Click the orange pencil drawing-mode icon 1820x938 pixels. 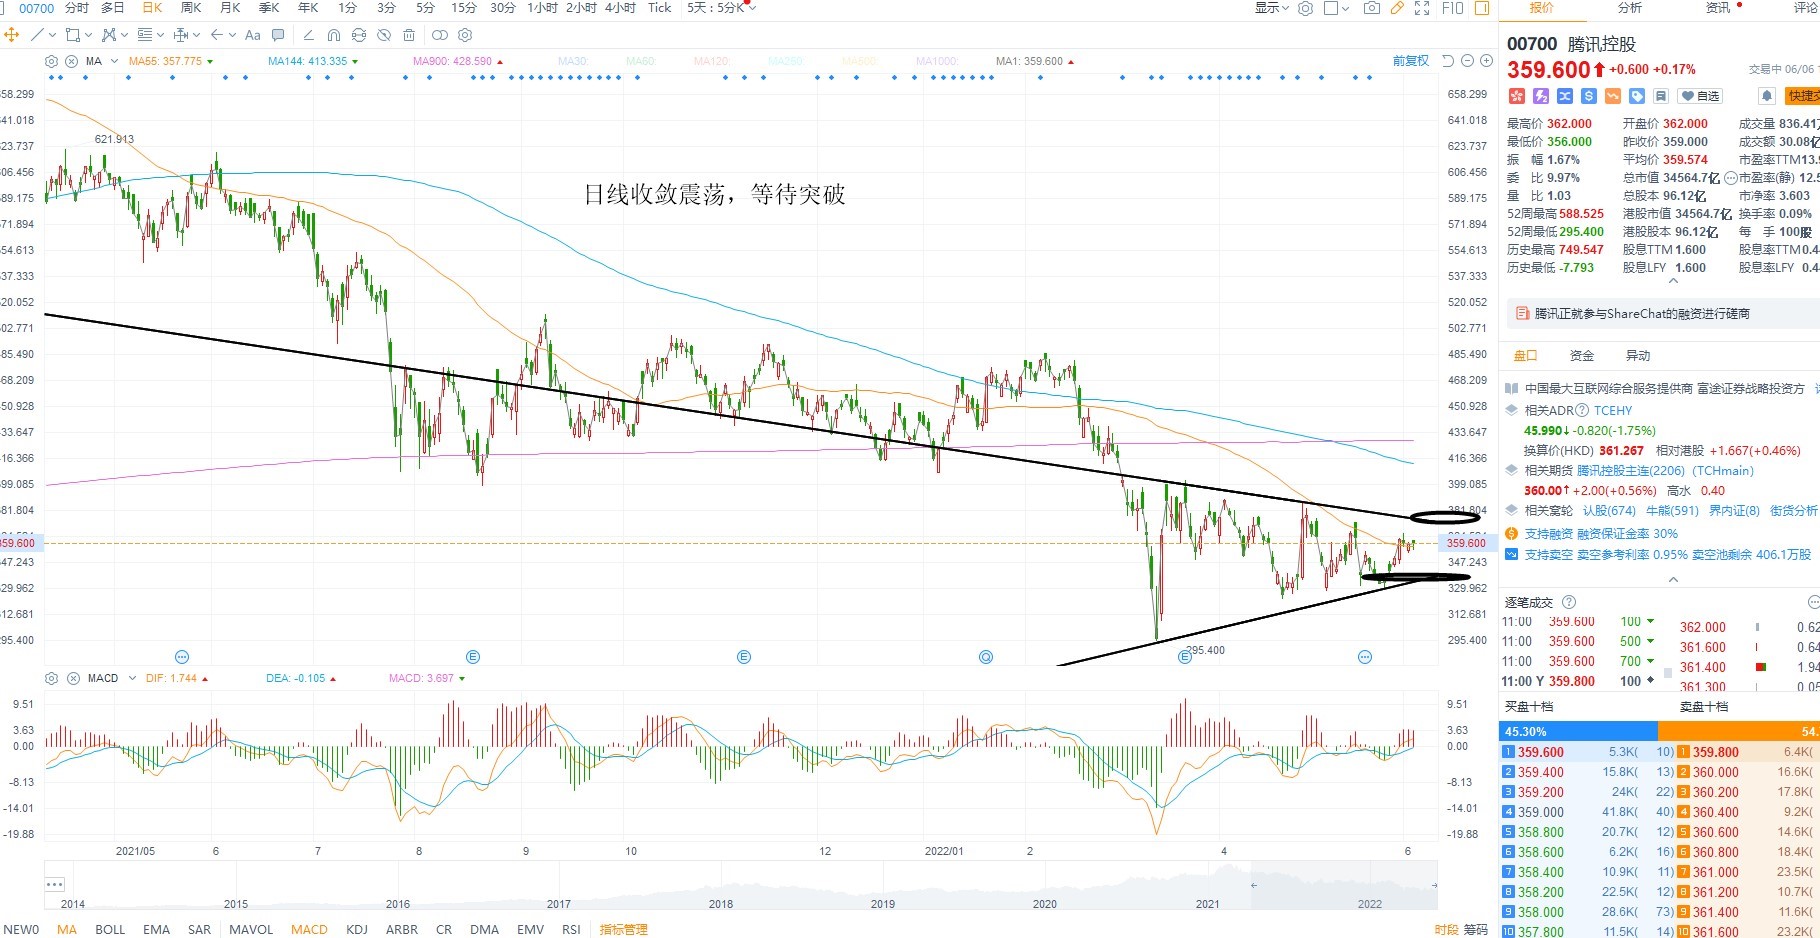pos(1397,8)
